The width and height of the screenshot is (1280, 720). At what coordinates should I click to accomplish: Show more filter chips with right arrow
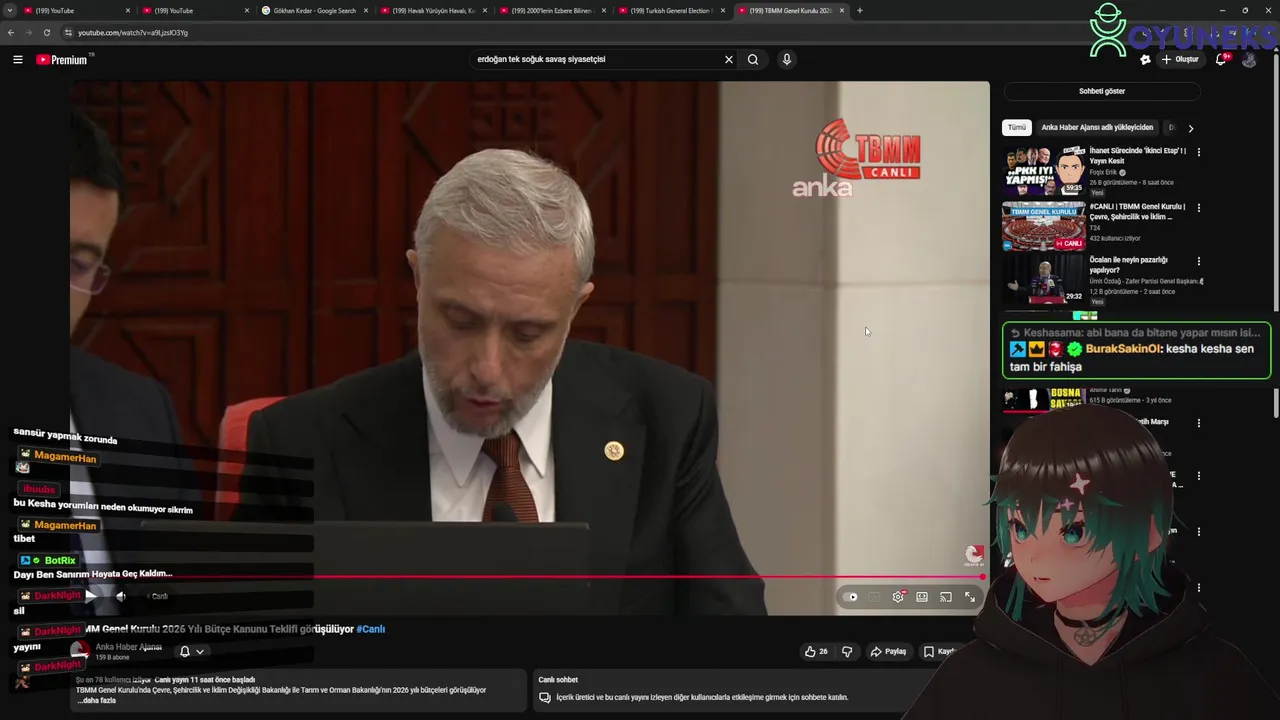coord(1190,128)
